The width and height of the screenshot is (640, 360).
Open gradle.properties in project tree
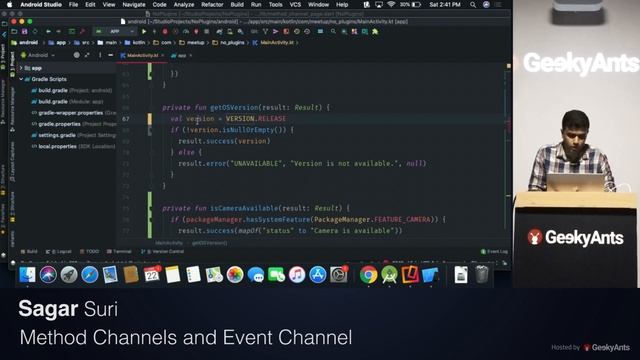73,124
